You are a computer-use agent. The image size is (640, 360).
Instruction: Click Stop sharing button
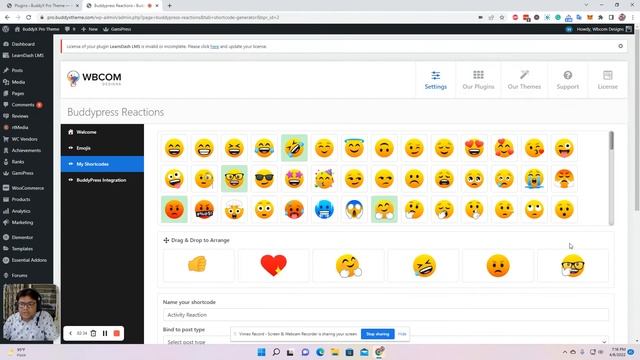tap(378, 334)
